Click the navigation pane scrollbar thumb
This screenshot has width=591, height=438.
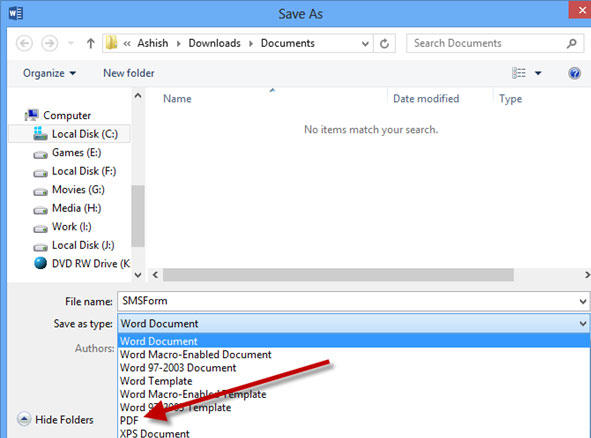[x=138, y=216]
